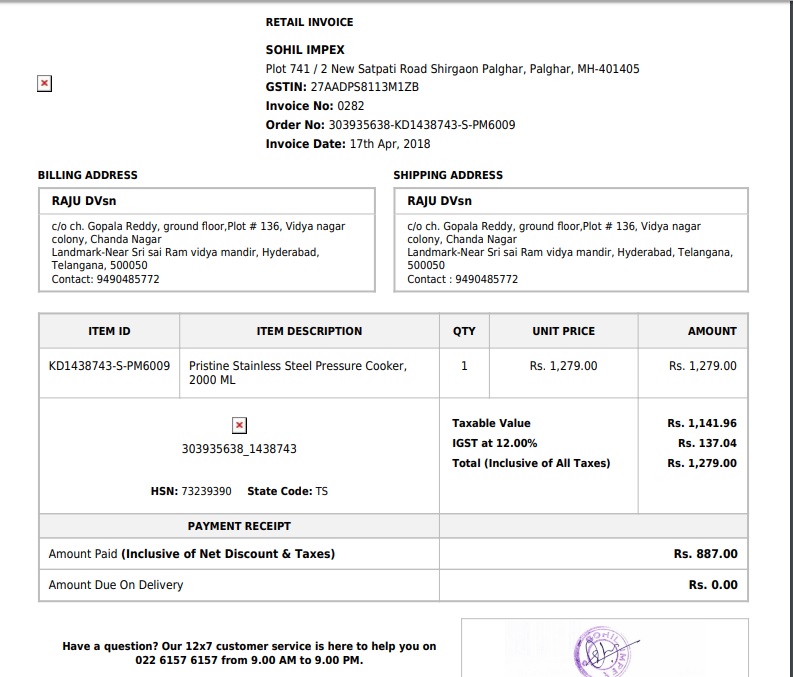The image size is (793, 677).
Task: Click the Amount Paid value Rs. 887.00
Action: tap(705, 554)
